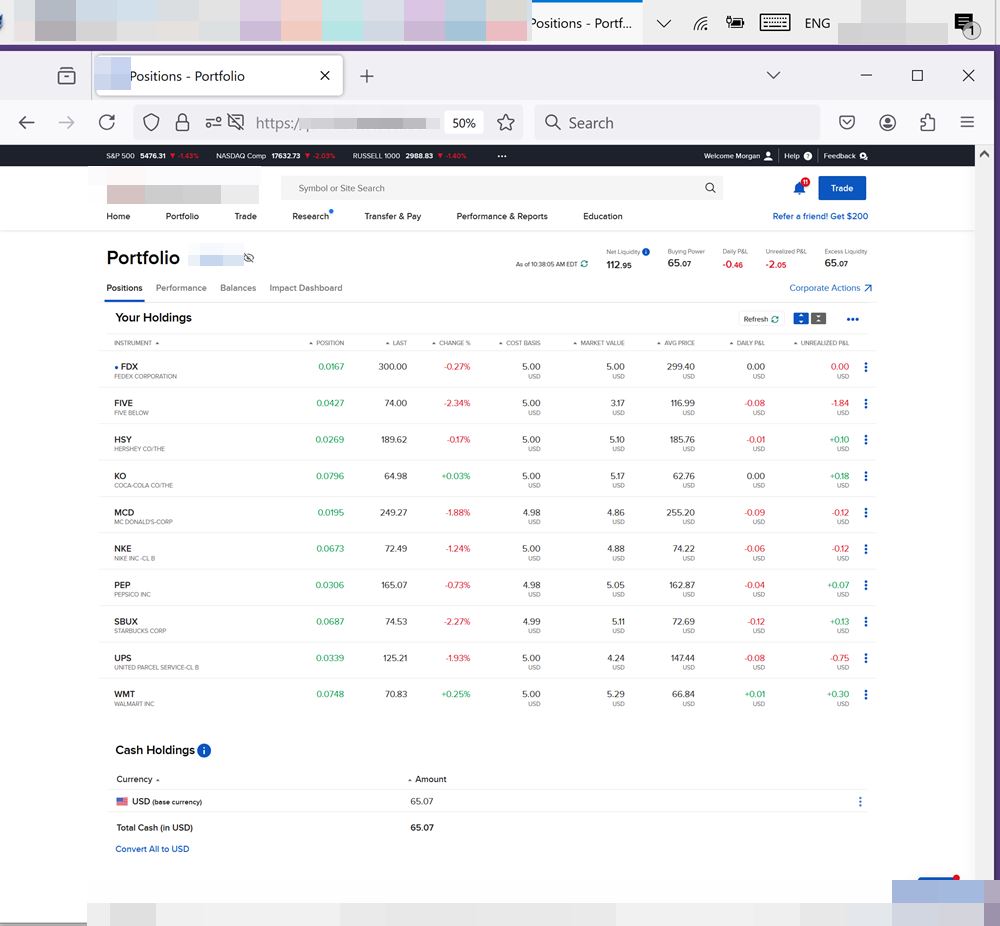Open three-dot menu for FIVE row
The width and height of the screenshot is (1000, 926).
coord(865,403)
